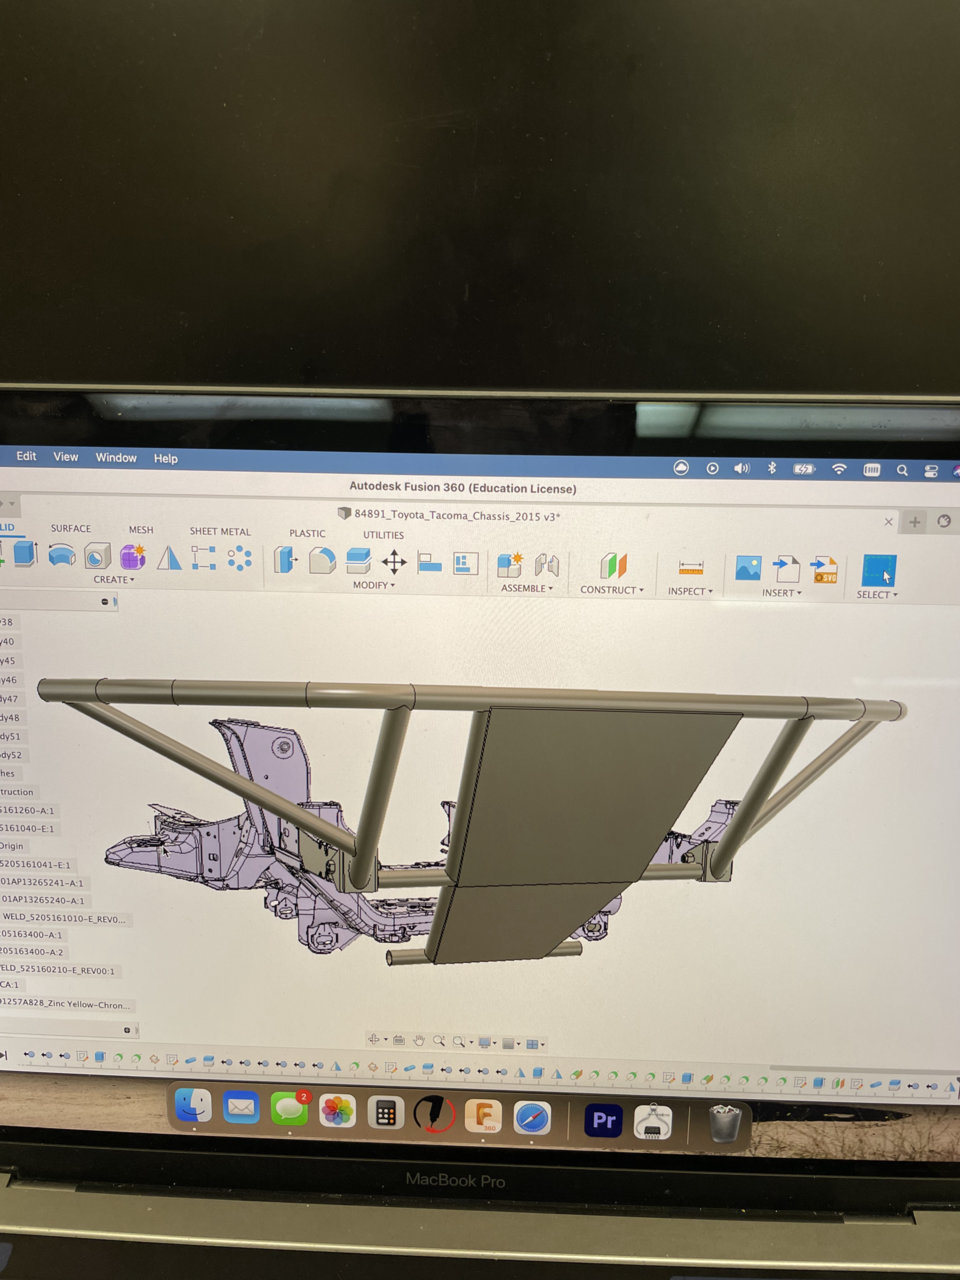The image size is (960, 1280).
Task: Select the Move/Copy tool
Action: pyautogui.click(x=394, y=561)
